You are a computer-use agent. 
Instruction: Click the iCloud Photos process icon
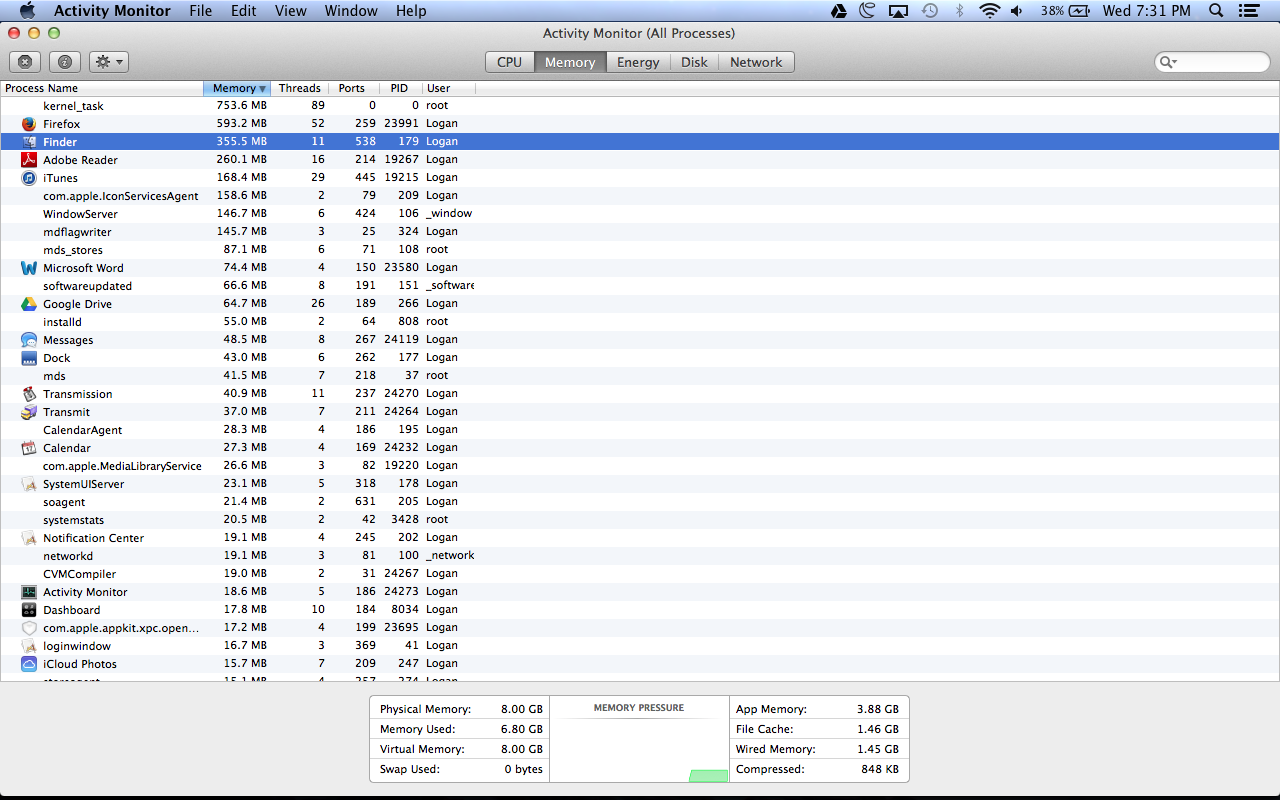pyautogui.click(x=29, y=664)
